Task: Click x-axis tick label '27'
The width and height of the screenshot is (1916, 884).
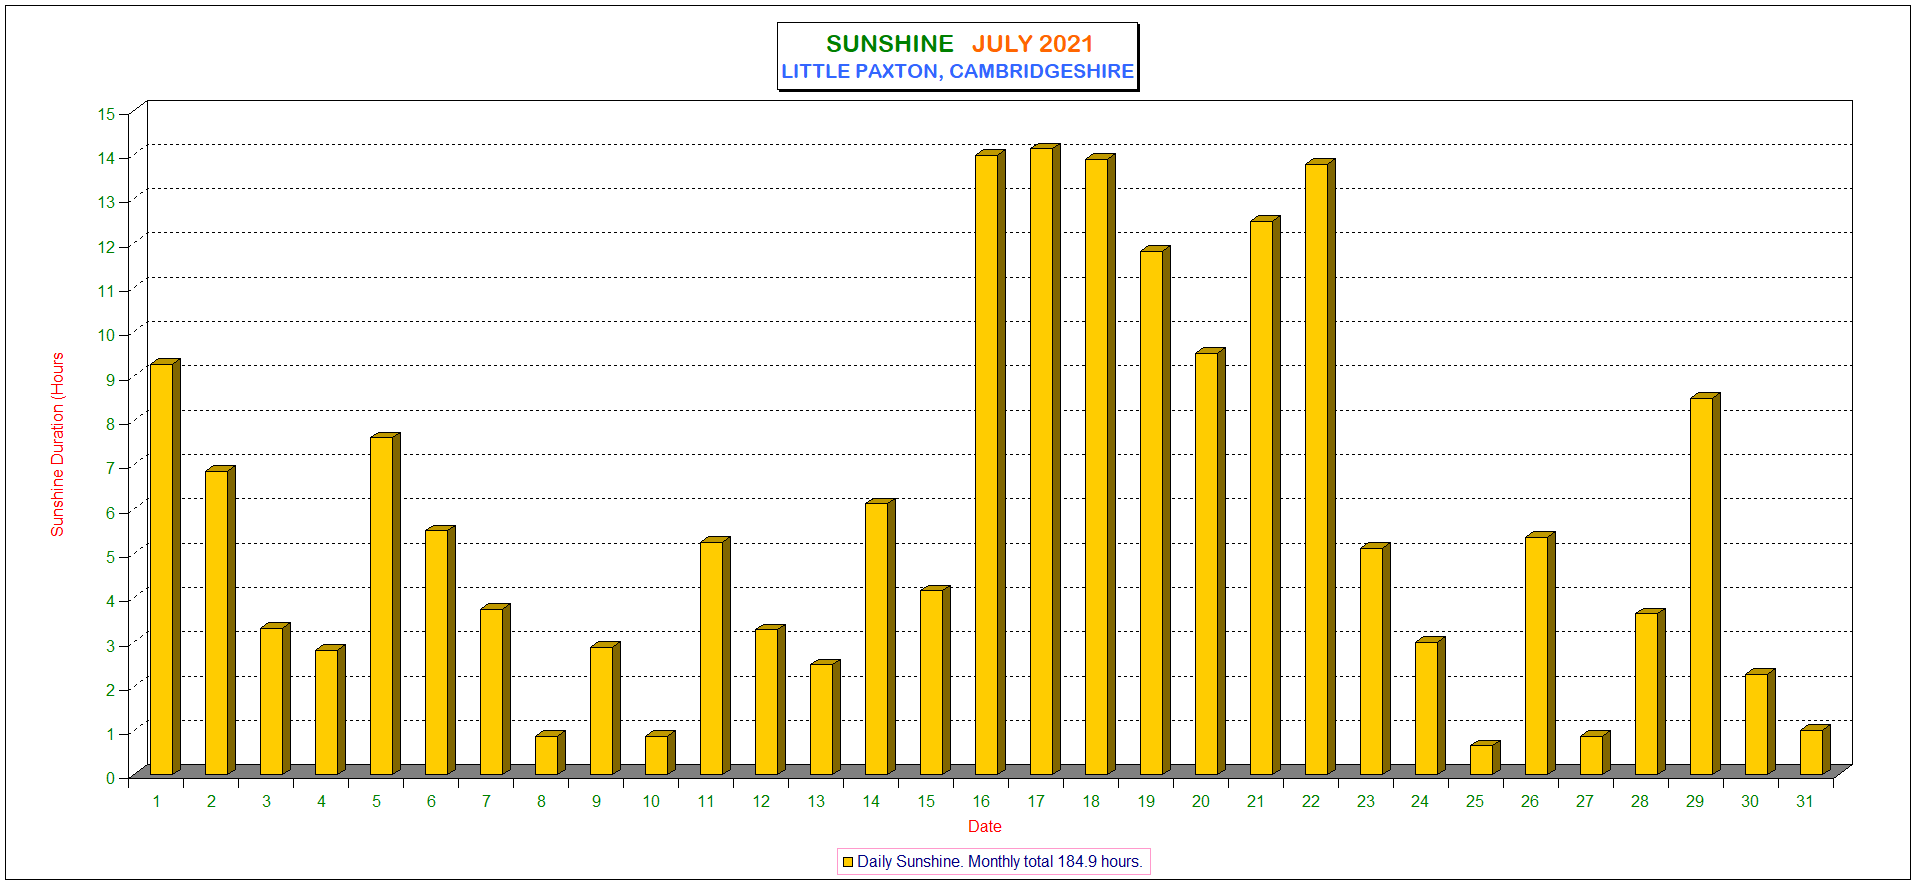Action: (1585, 801)
